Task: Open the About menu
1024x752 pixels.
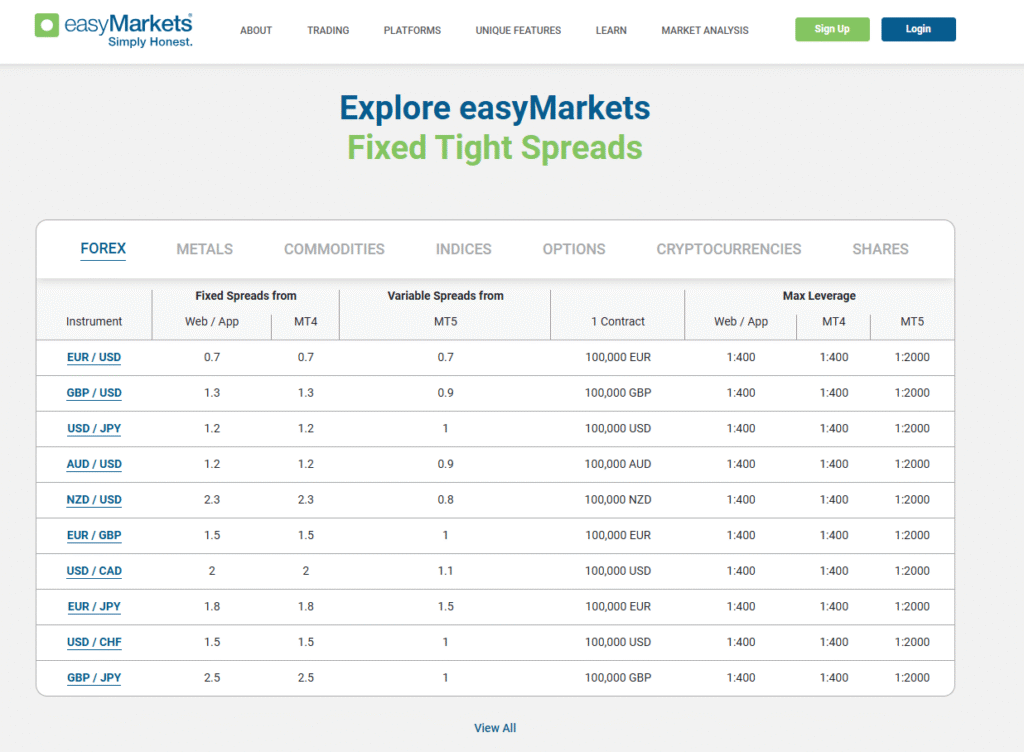Action: pyautogui.click(x=256, y=30)
